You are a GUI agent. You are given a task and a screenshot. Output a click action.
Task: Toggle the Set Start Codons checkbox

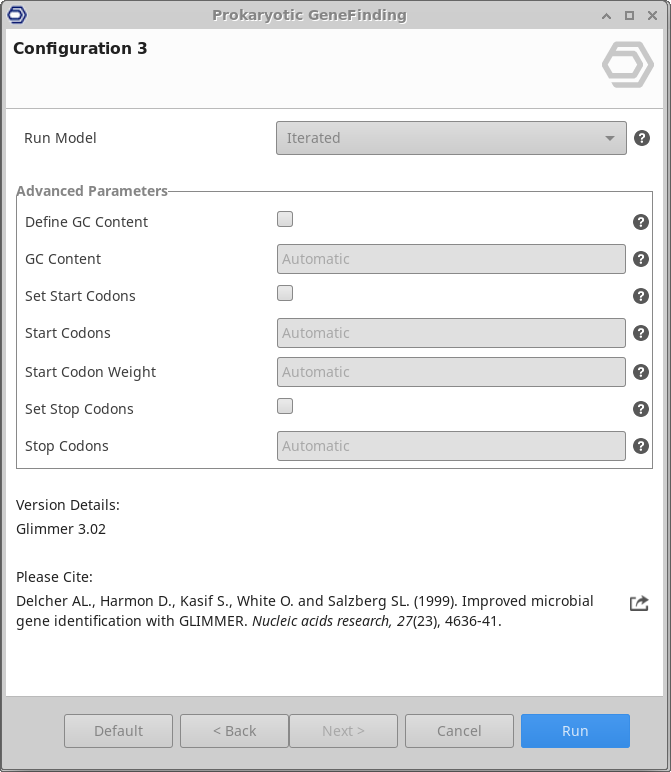click(x=285, y=293)
